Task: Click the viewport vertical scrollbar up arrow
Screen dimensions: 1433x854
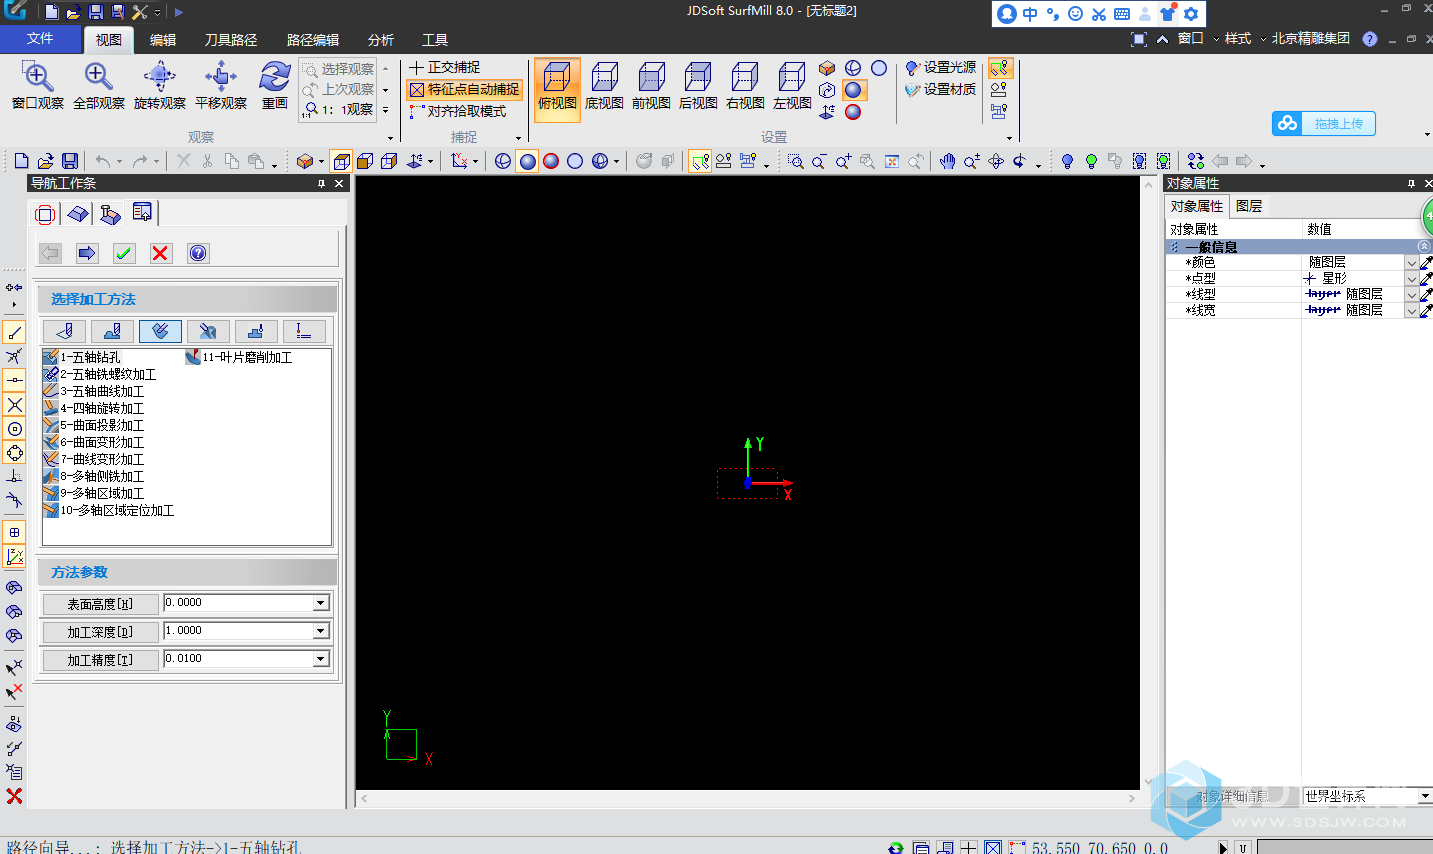Action: coord(1148,185)
